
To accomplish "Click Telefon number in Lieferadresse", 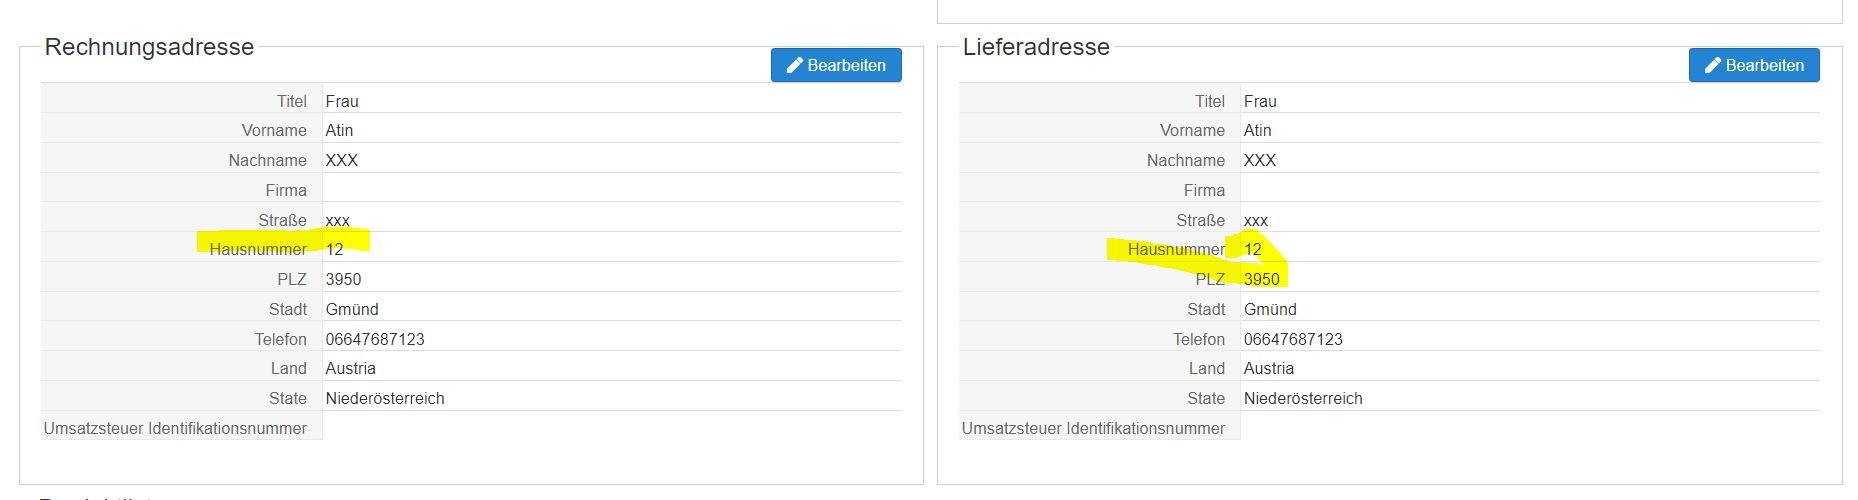I will [1293, 340].
